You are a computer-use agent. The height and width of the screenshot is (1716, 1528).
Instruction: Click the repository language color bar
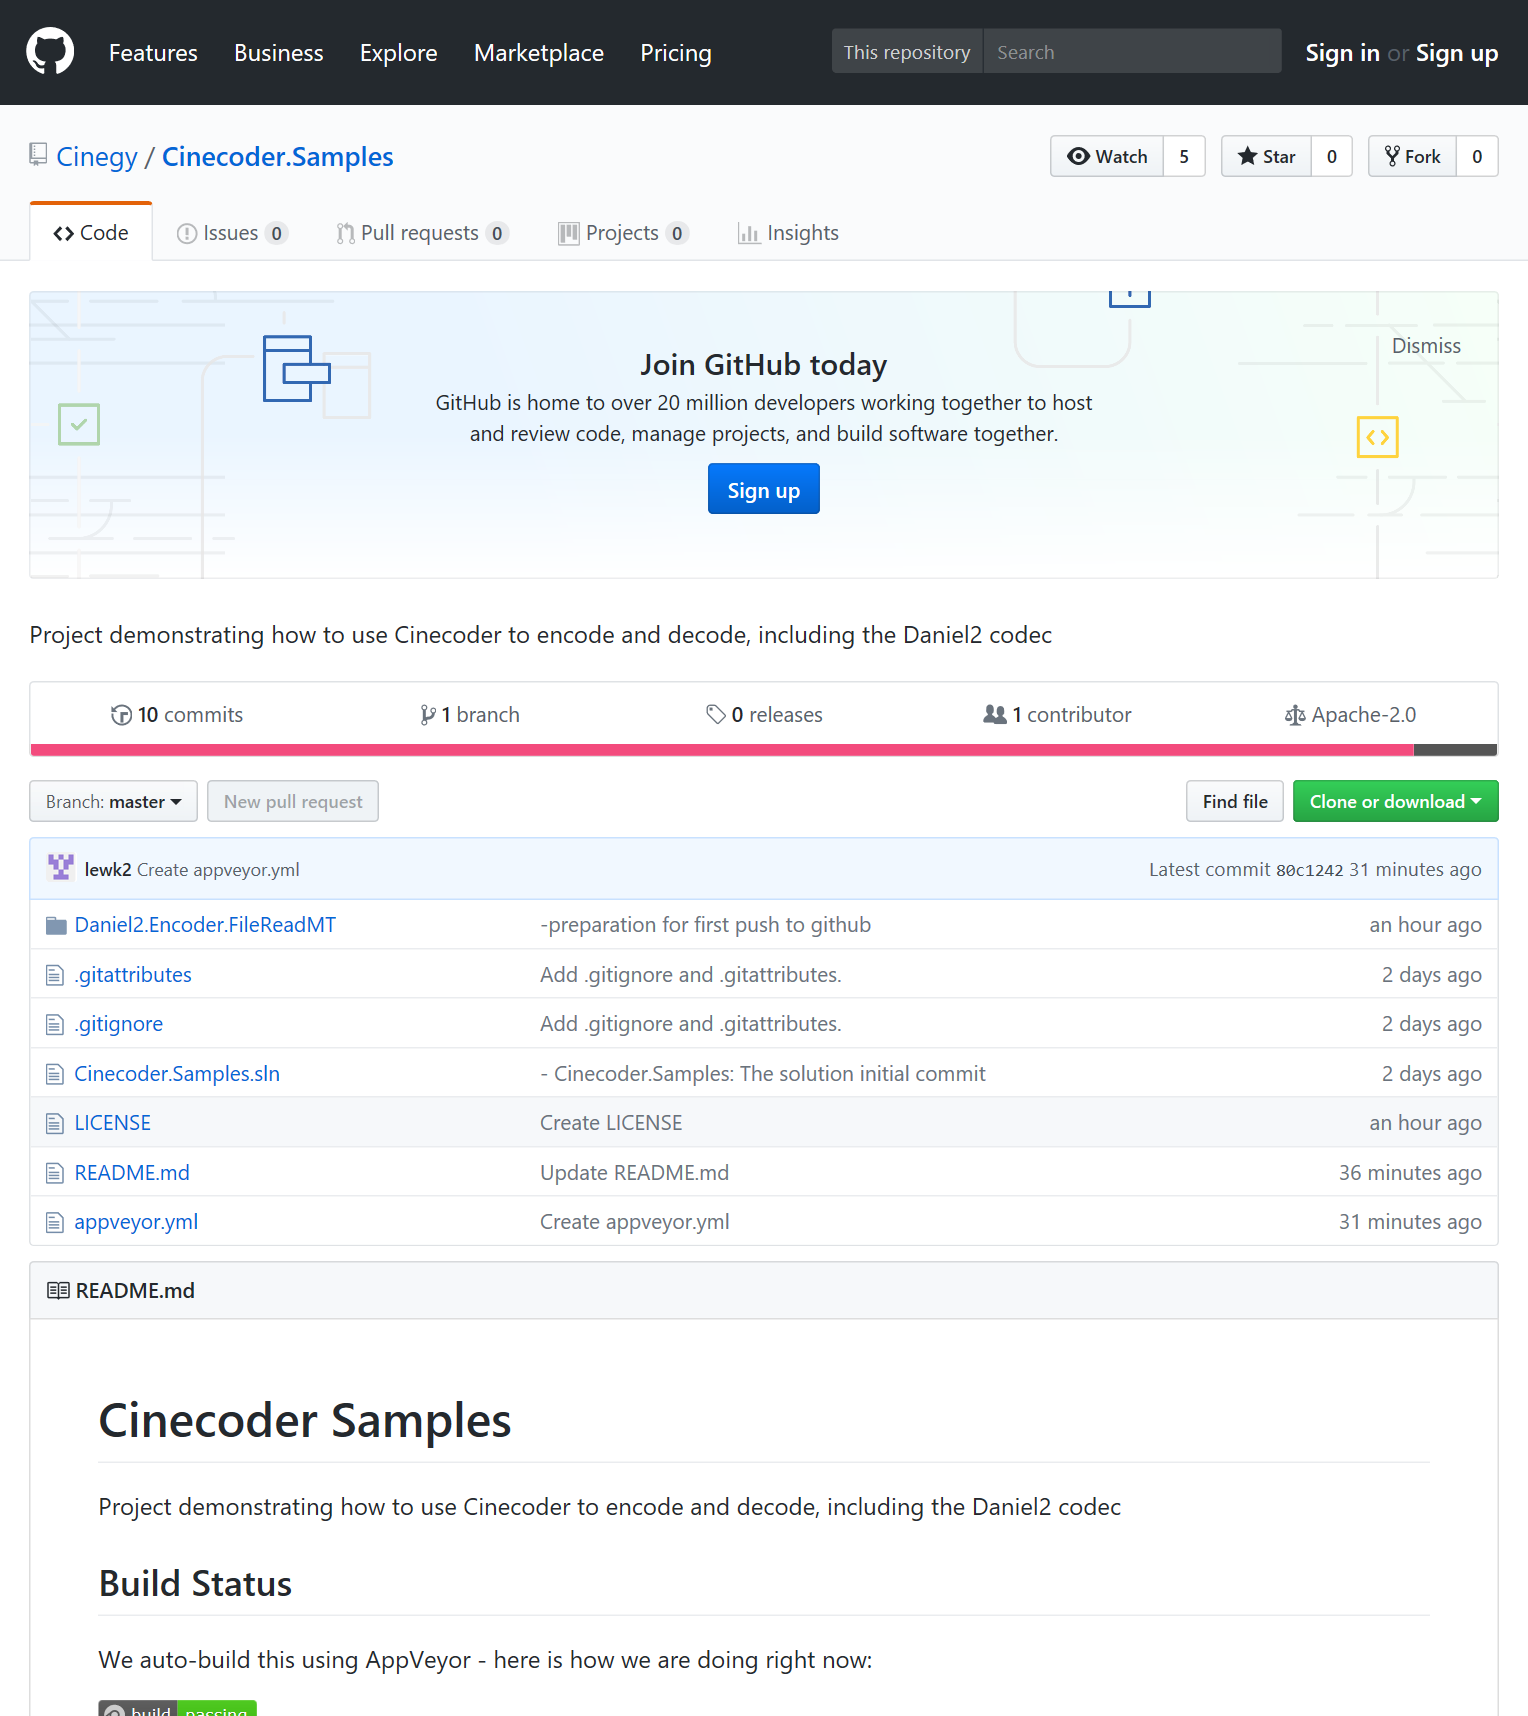click(x=764, y=750)
